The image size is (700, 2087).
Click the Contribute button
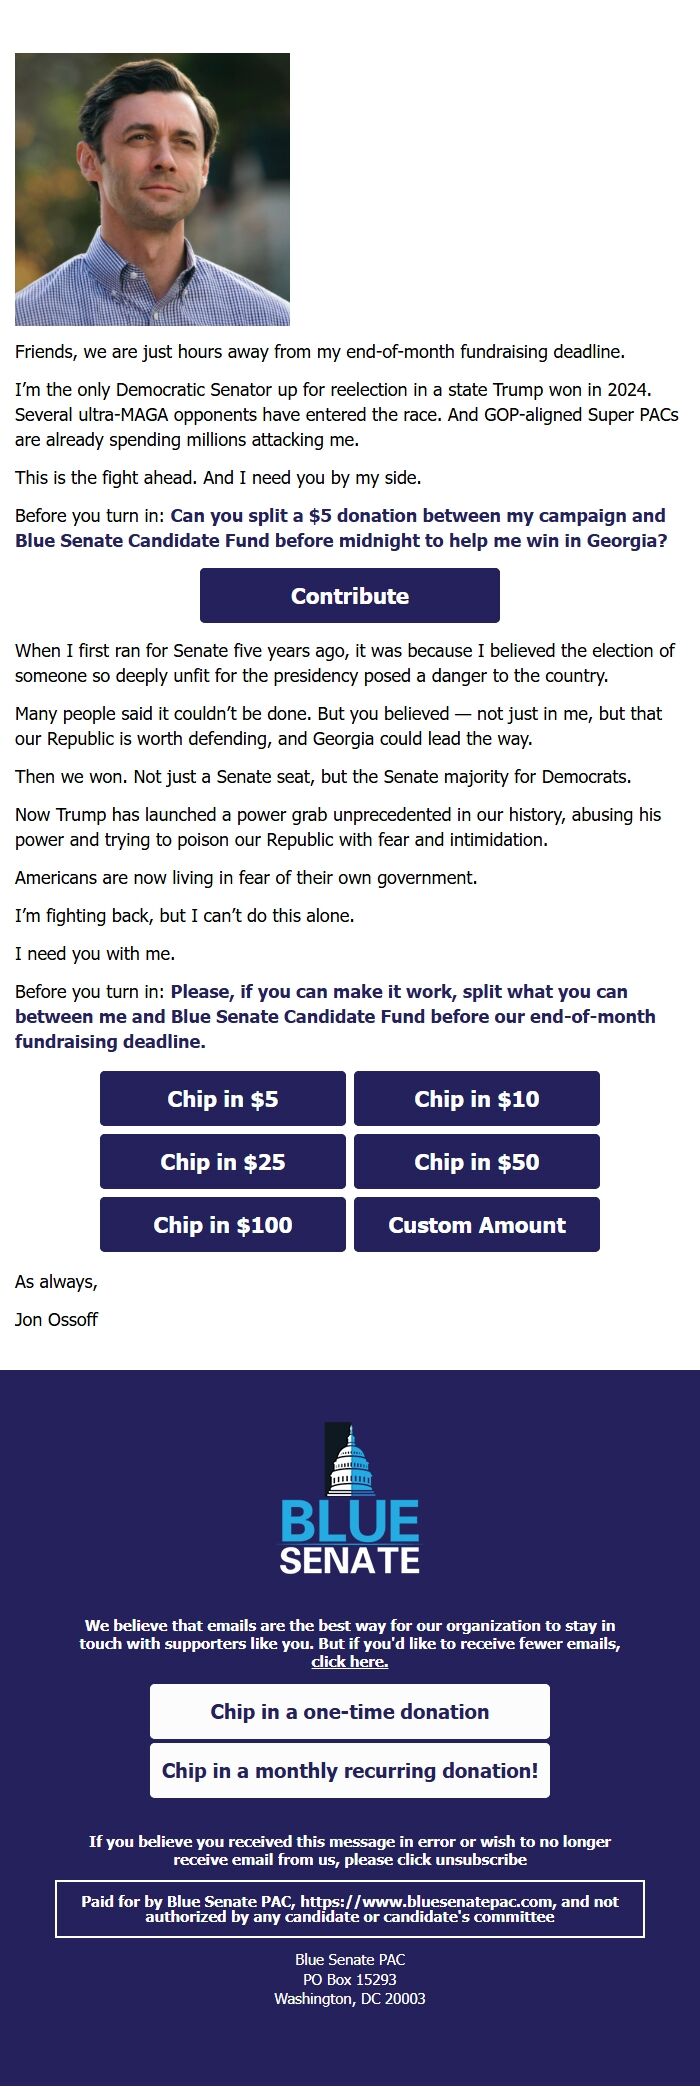[349, 595]
